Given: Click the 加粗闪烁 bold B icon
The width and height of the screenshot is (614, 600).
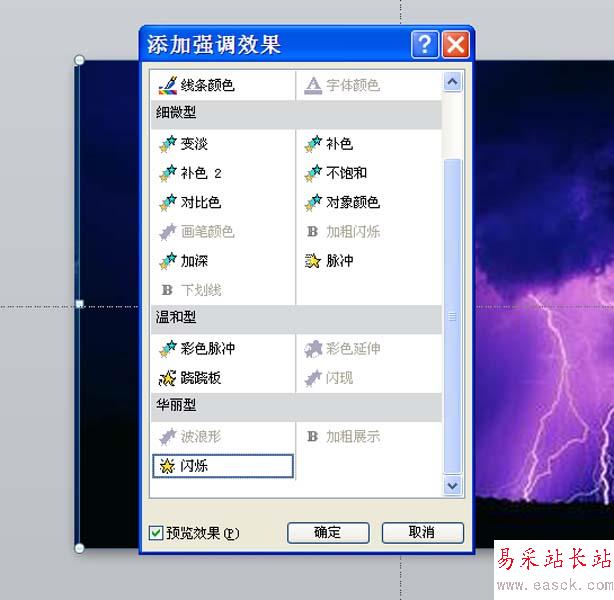Looking at the screenshot, I should (312, 231).
